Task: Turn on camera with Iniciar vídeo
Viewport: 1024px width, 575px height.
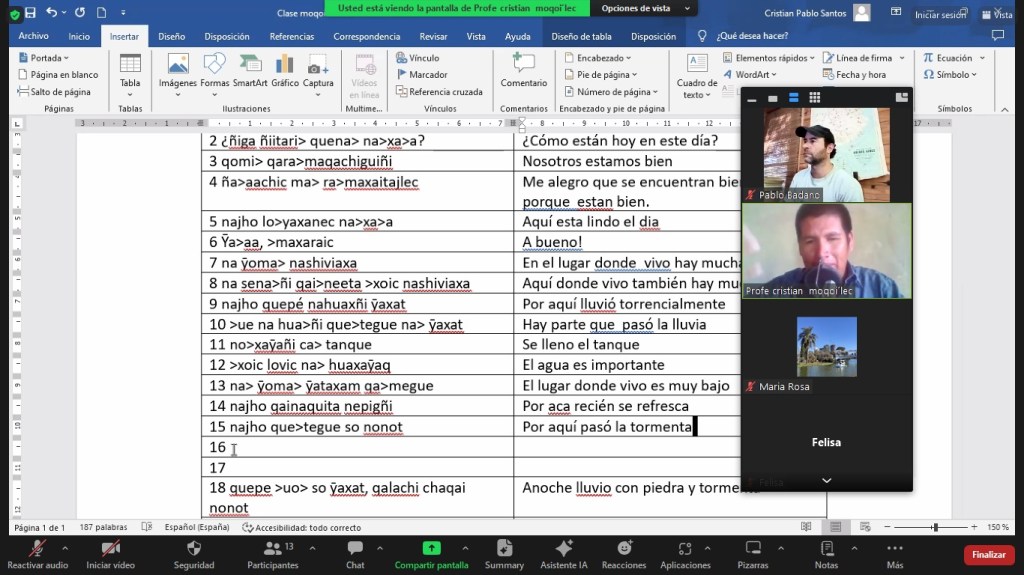Action: 110,551
